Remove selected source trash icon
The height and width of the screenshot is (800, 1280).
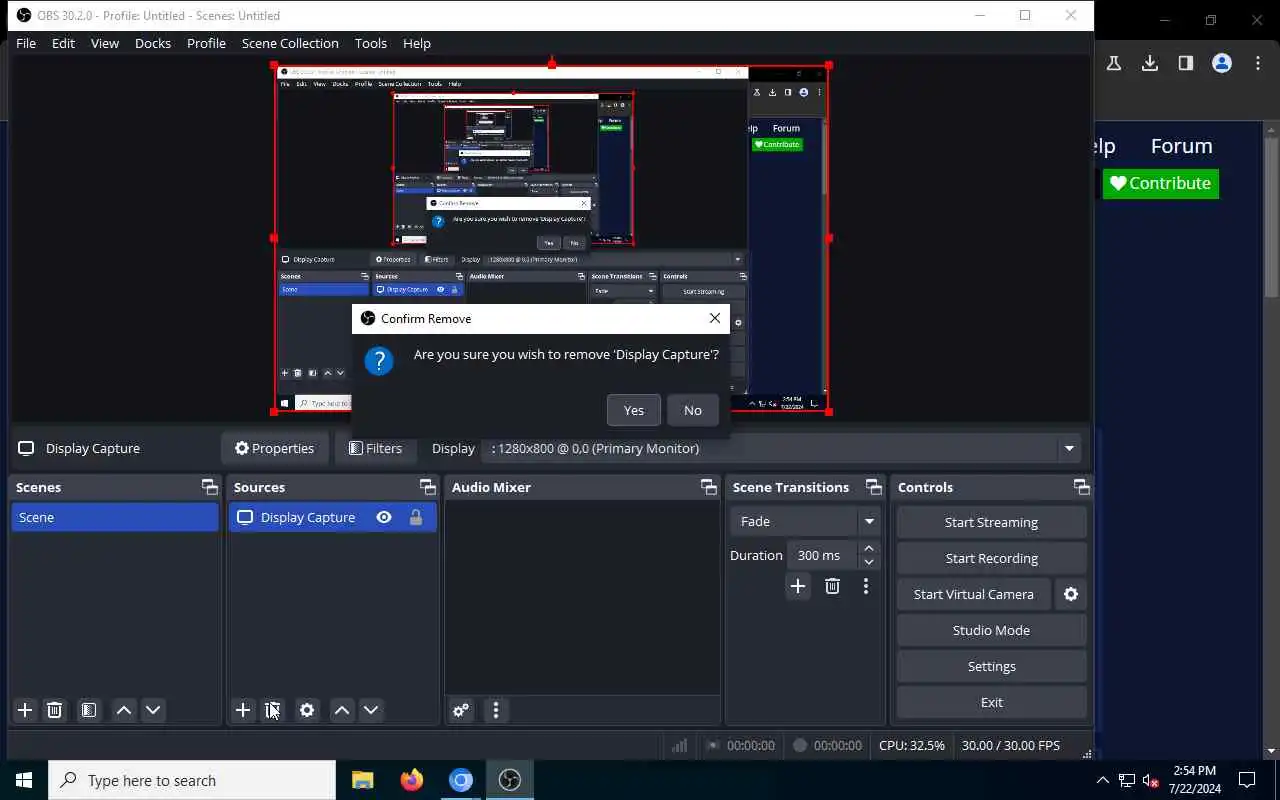tap(273, 710)
